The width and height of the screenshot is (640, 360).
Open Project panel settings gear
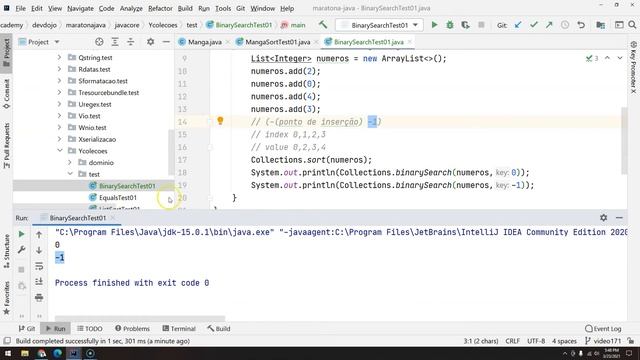coord(151,42)
